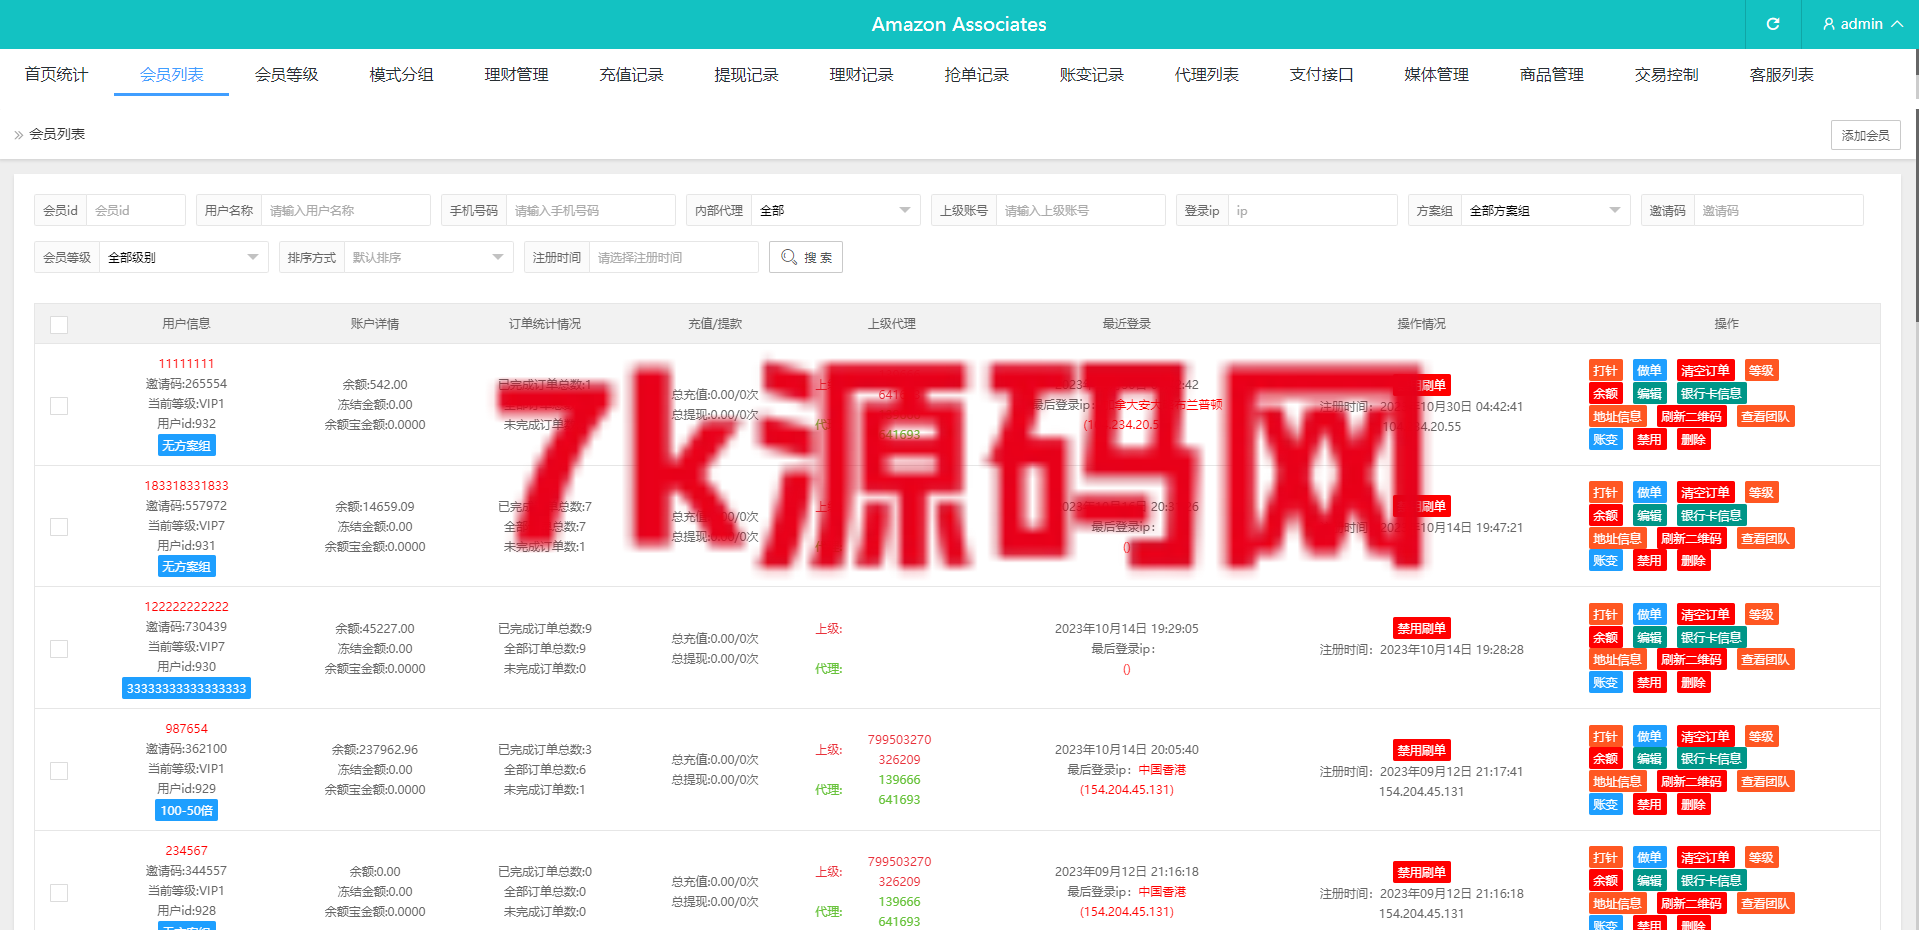This screenshot has width=1919, height=930.
Task: Click the 最近登录 column header
Action: tap(1127, 324)
